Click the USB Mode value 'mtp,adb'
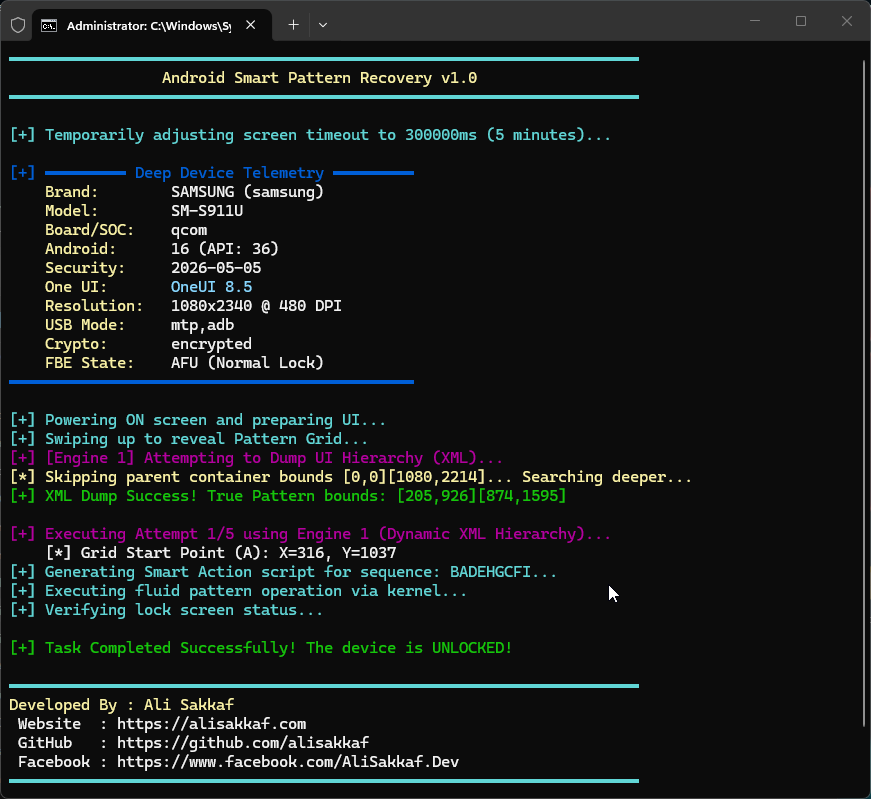The width and height of the screenshot is (871, 799). coord(202,325)
